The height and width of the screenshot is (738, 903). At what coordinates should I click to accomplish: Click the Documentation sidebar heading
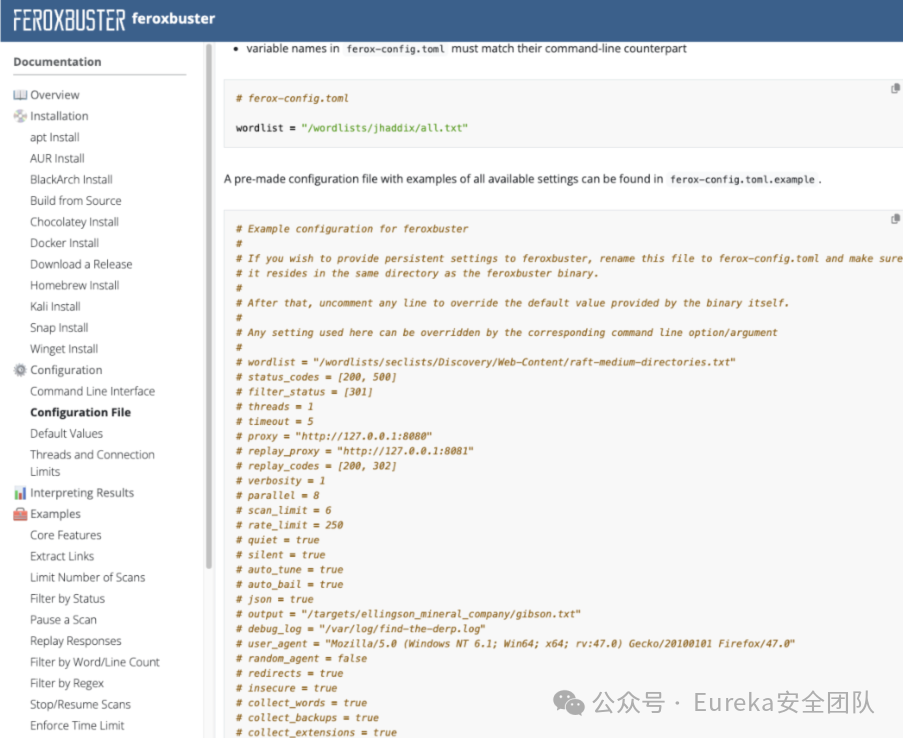click(57, 62)
